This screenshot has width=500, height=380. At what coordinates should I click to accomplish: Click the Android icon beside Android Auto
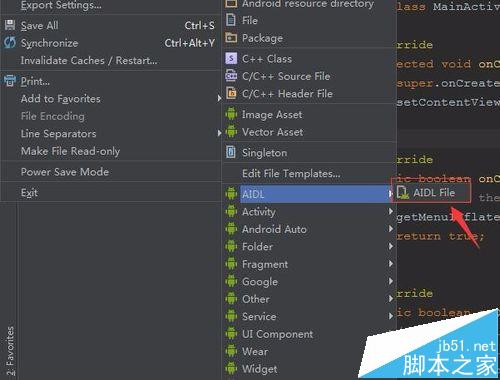(x=231, y=229)
